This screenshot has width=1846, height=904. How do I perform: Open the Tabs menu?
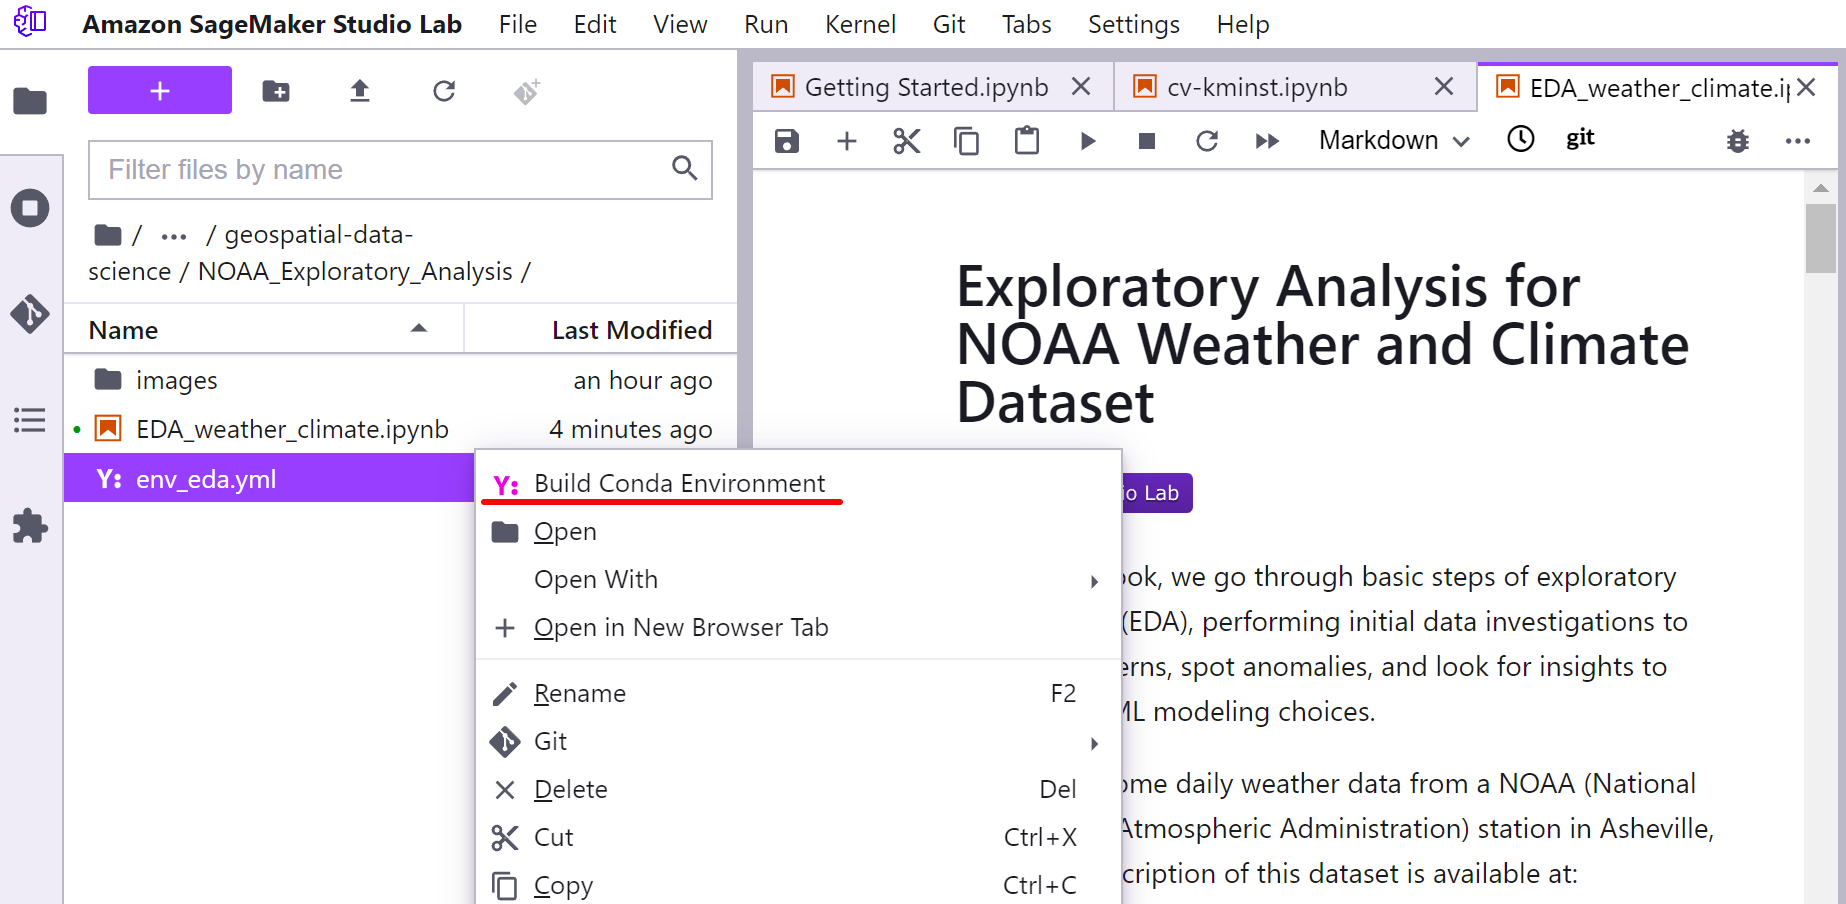[x=1027, y=24]
